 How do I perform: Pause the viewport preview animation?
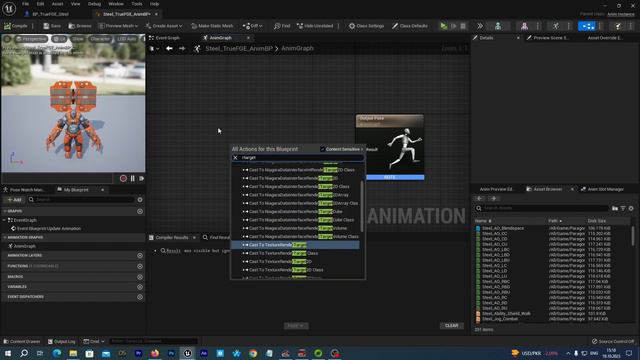(x=133, y=178)
